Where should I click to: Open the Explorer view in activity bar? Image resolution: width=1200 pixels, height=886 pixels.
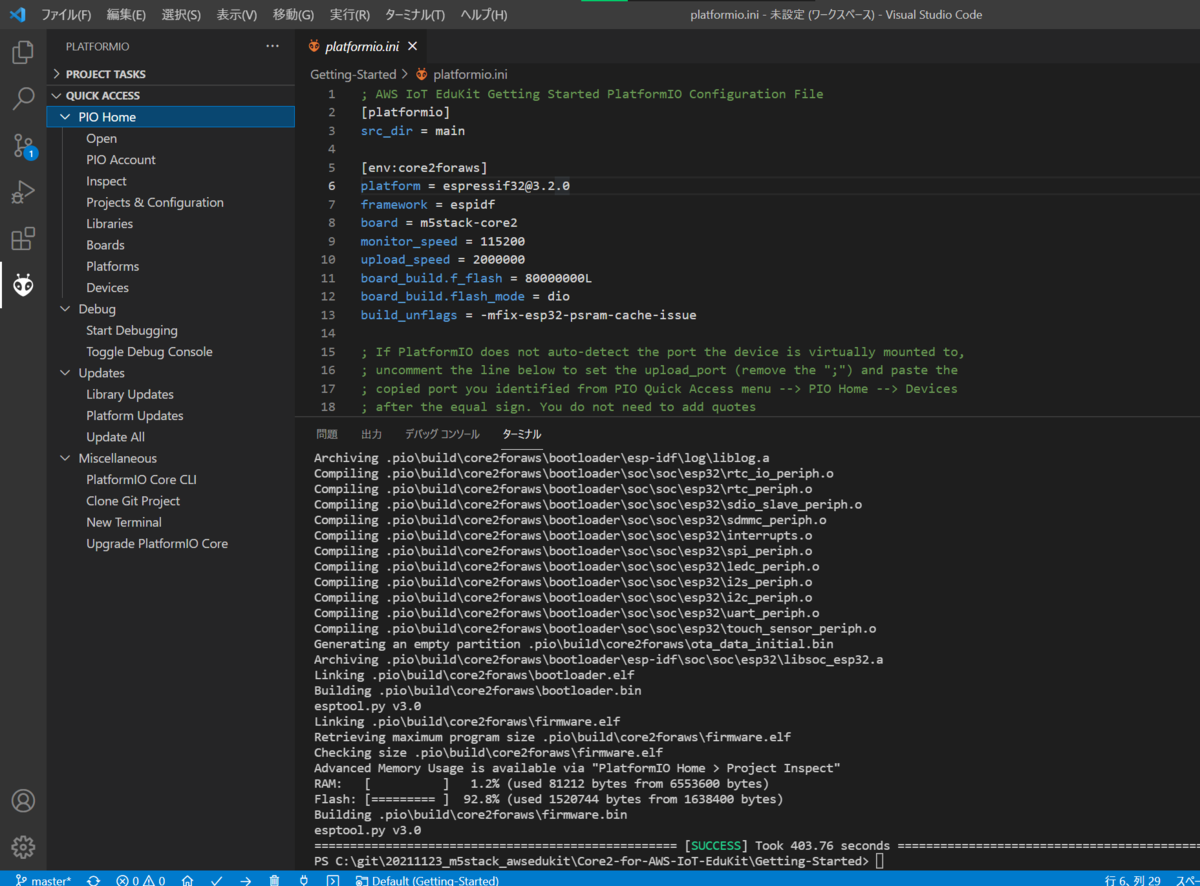point(23,52)
